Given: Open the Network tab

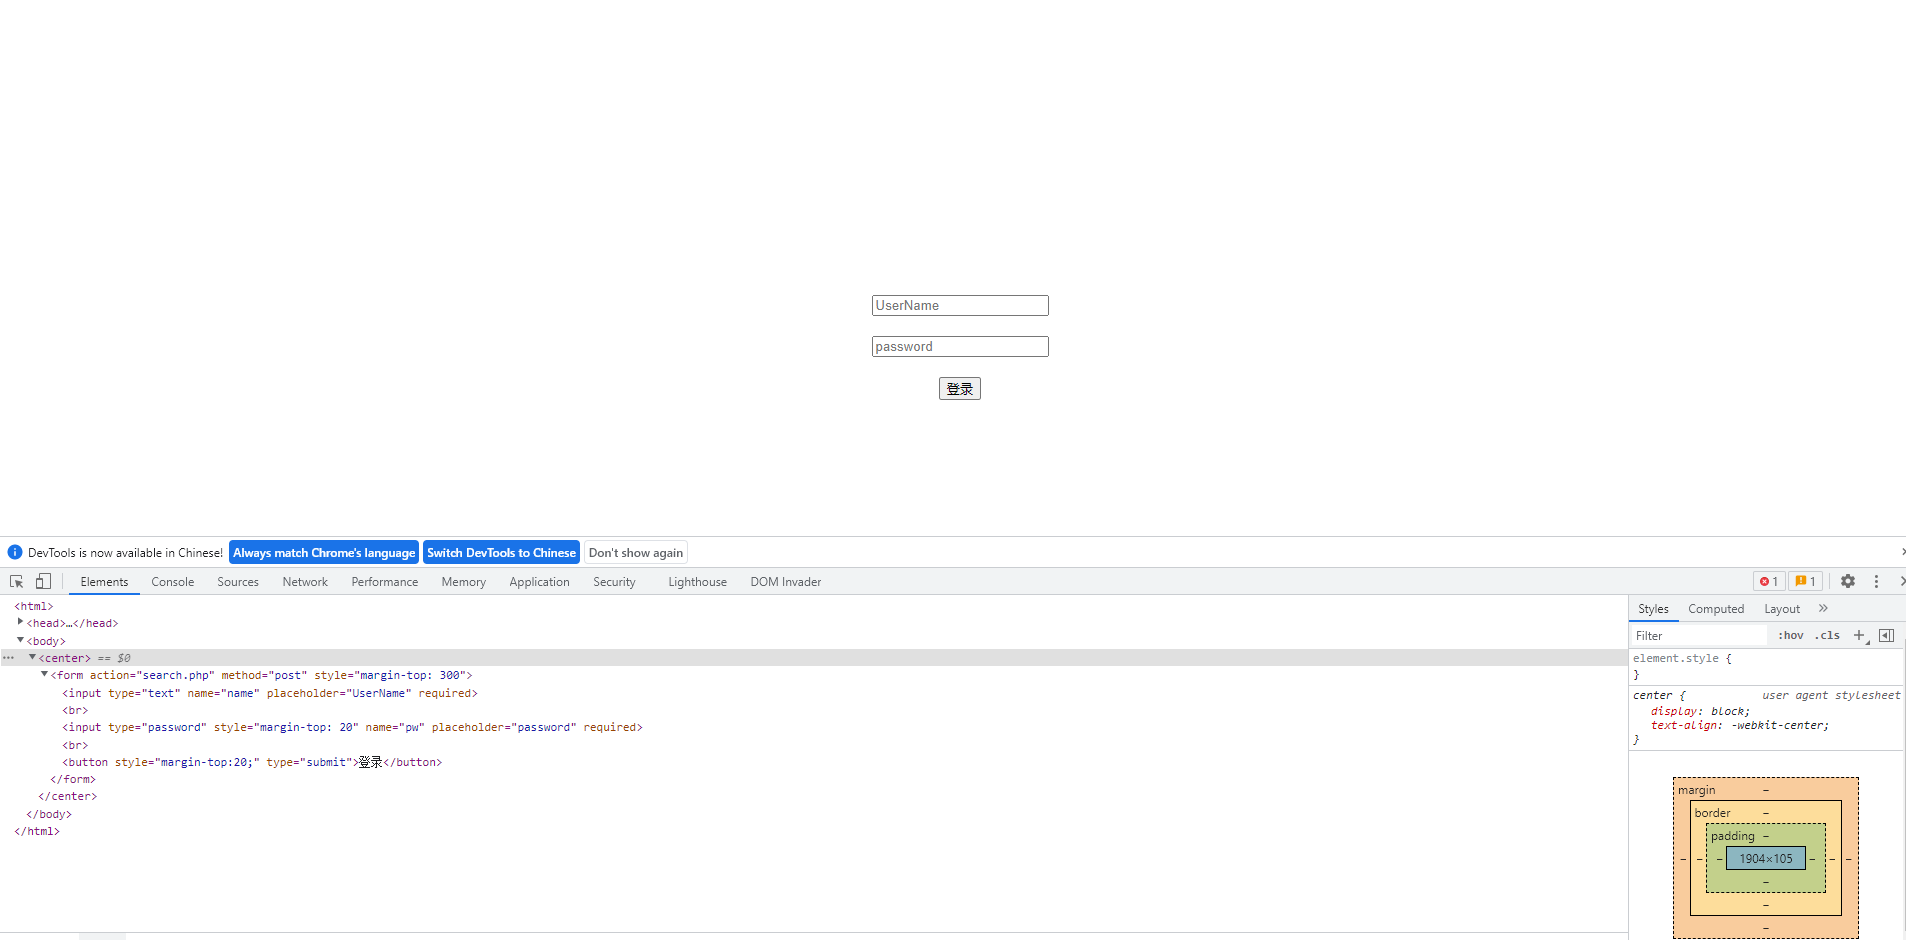Looking at the screenshot, I should pos(305,582).
